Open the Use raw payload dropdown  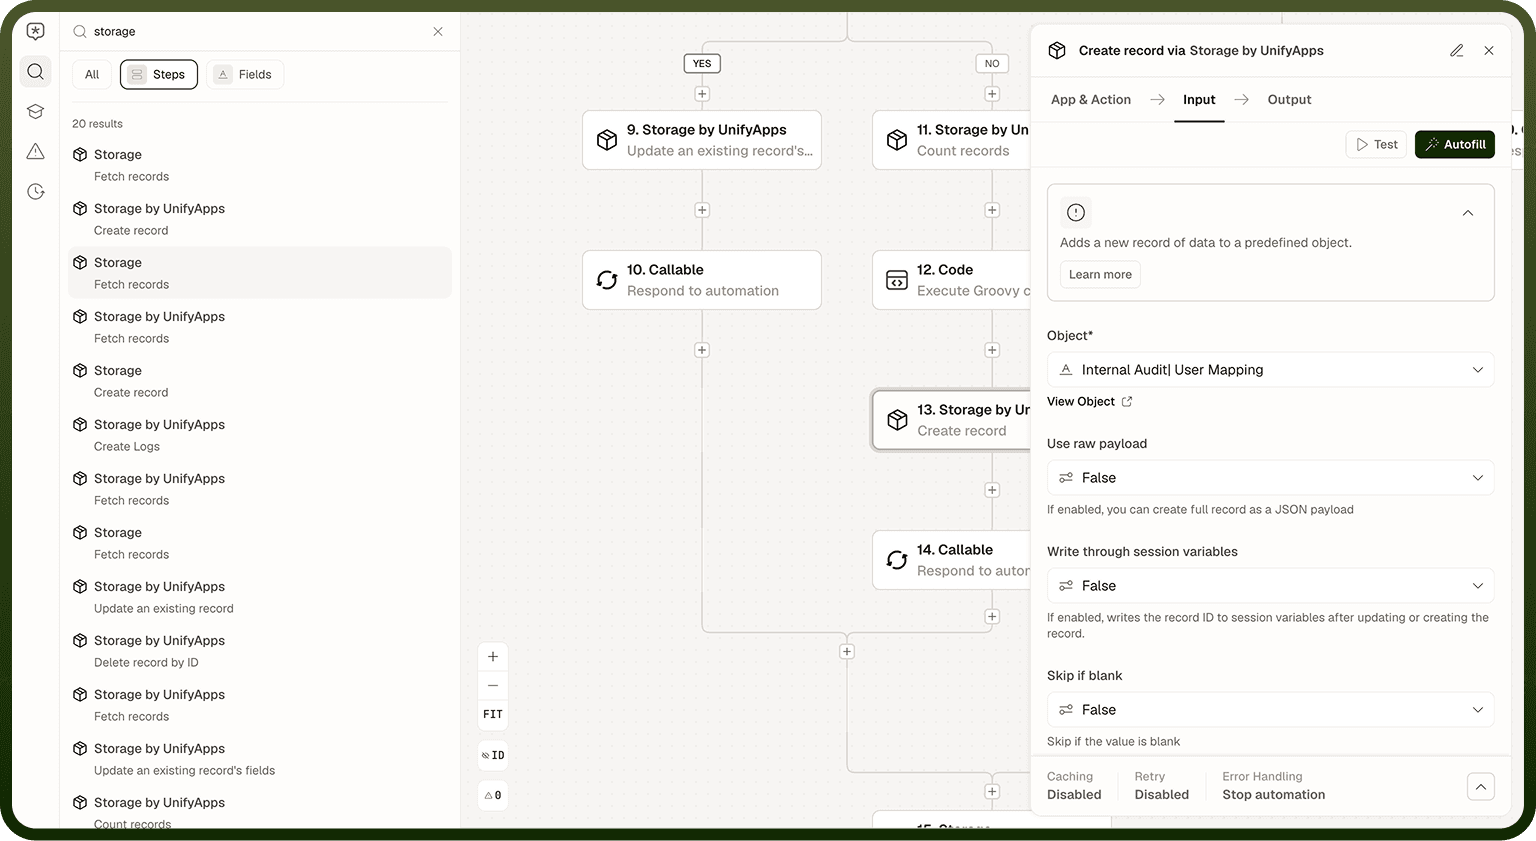click(1270, 478)
